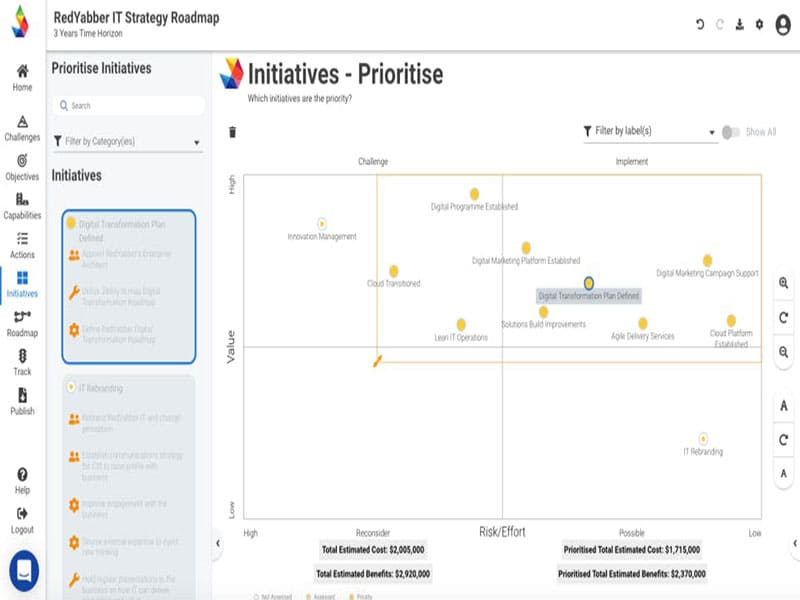800x600 pixels.
Task: Click the trash delete icon
Action: [x=233, y=132]
